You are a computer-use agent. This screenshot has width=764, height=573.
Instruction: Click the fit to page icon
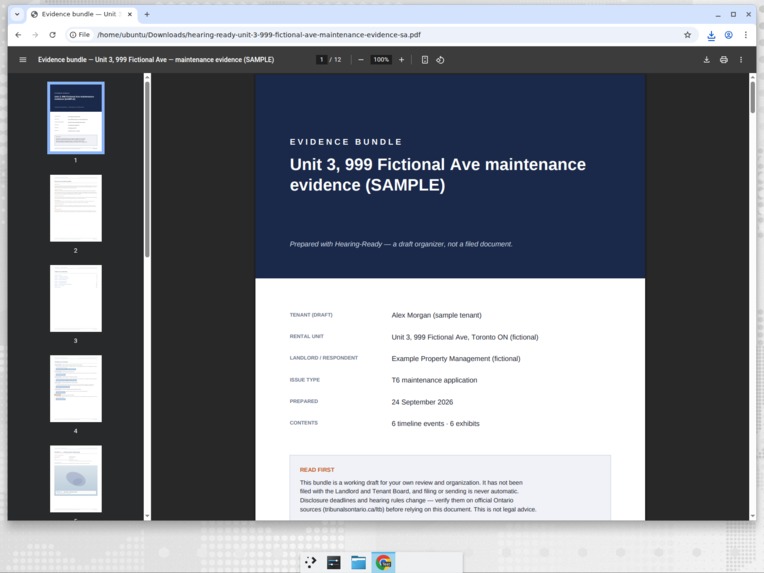pos(425,59)
